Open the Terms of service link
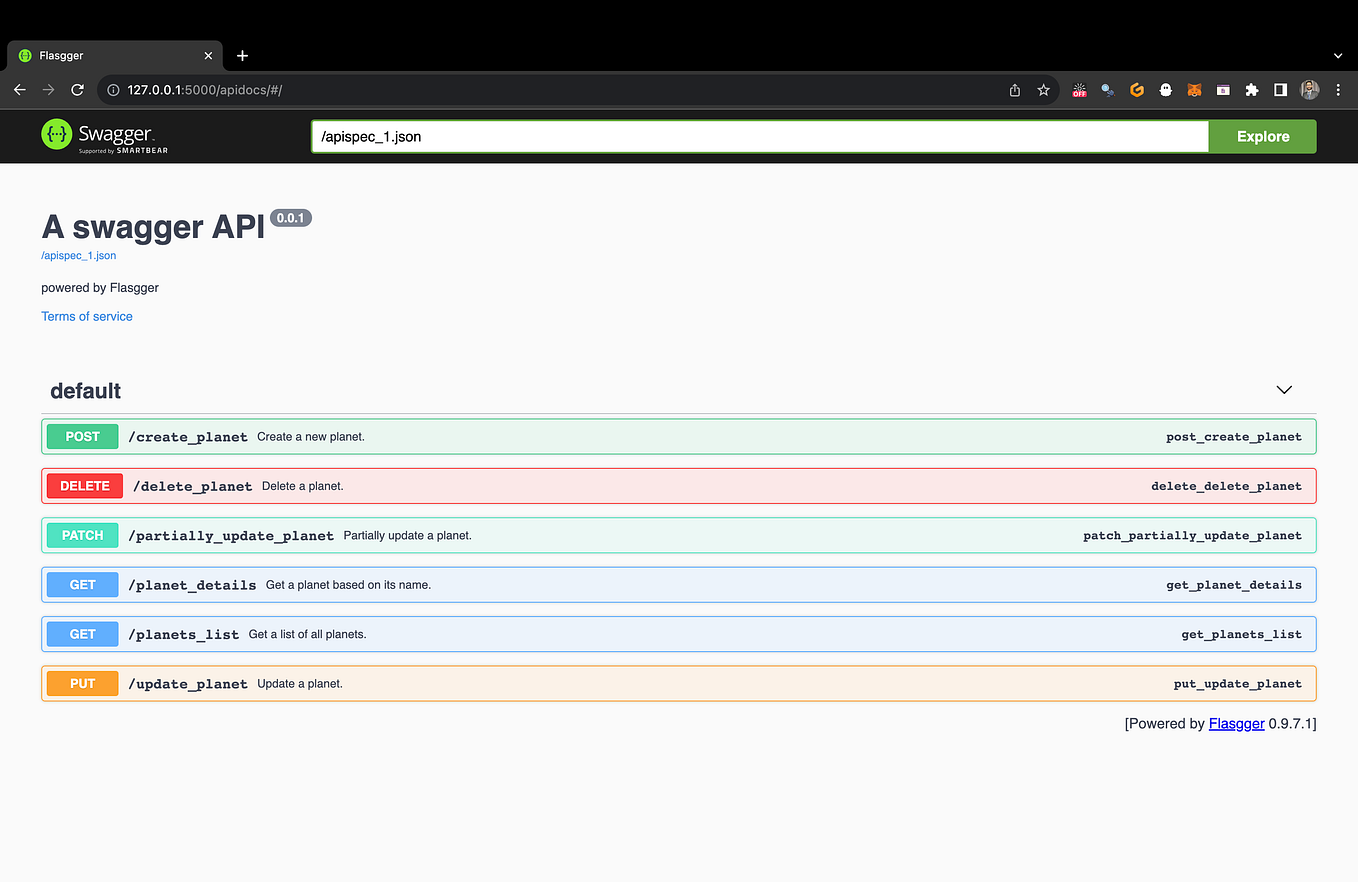The height and width of the screenshot is (882, 1358). click(86, 316)
